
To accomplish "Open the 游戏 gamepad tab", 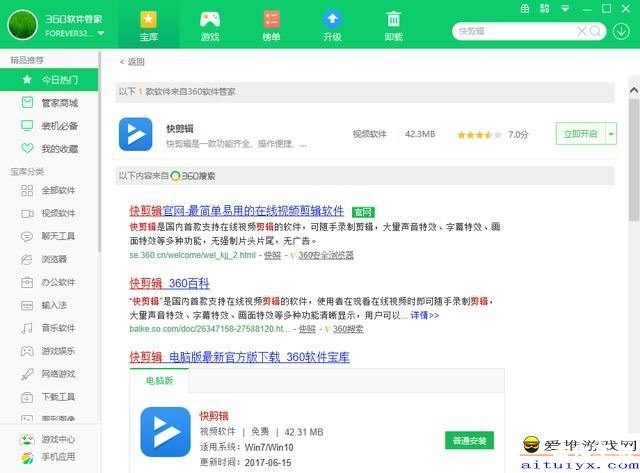I will tap(210, 27).
